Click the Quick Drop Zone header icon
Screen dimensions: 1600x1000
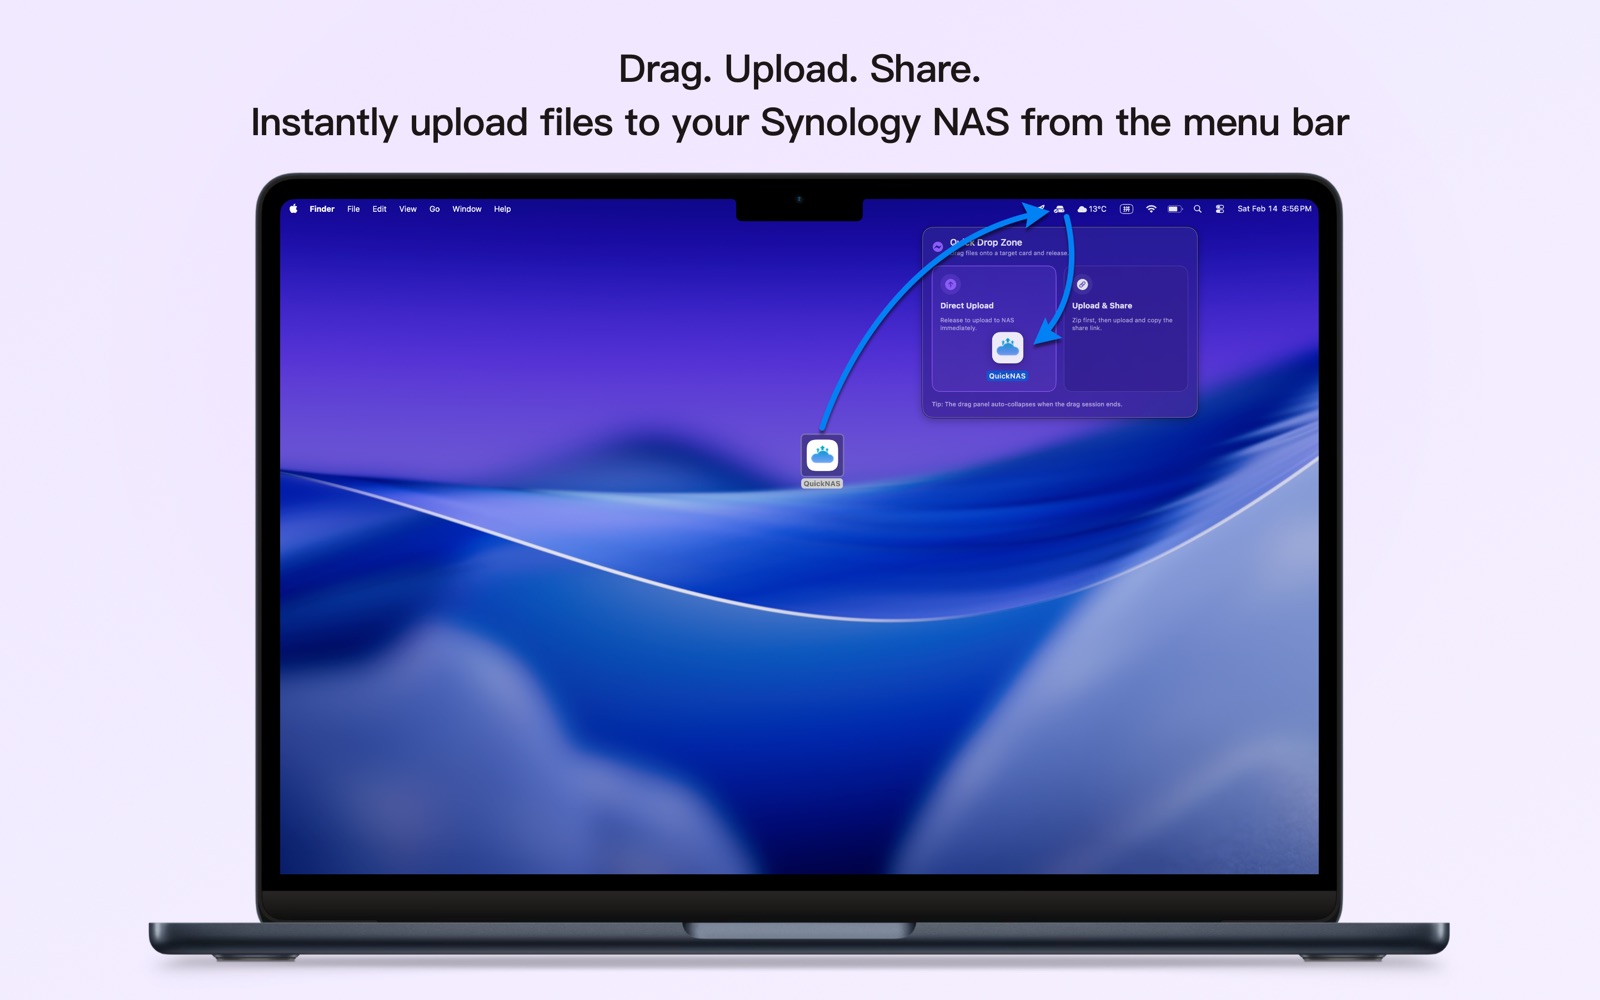(x=938, y=246)
